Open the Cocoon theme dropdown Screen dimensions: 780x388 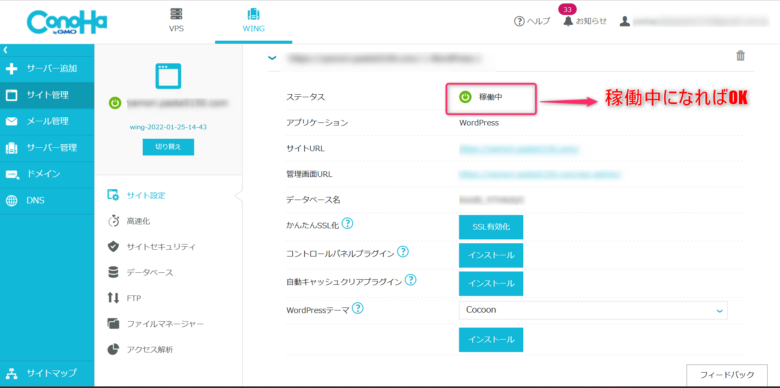click(x=593, y=310)
